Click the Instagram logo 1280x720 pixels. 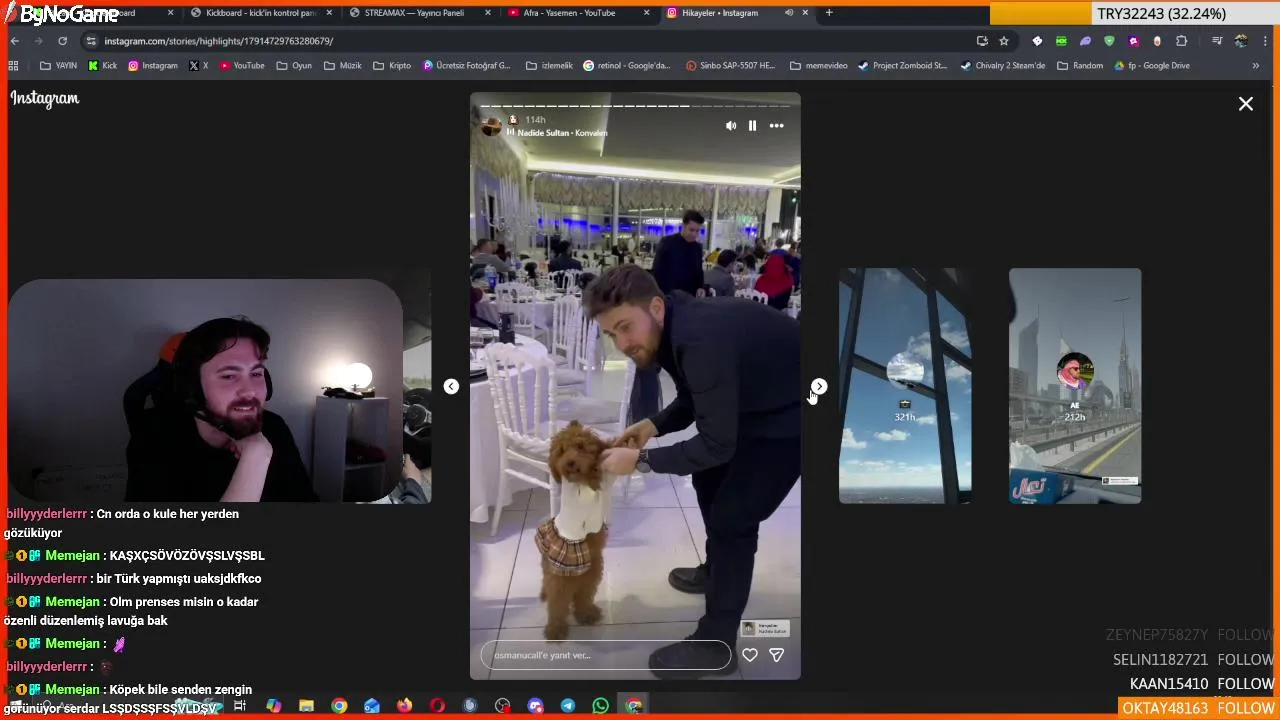tap(45, 98)
